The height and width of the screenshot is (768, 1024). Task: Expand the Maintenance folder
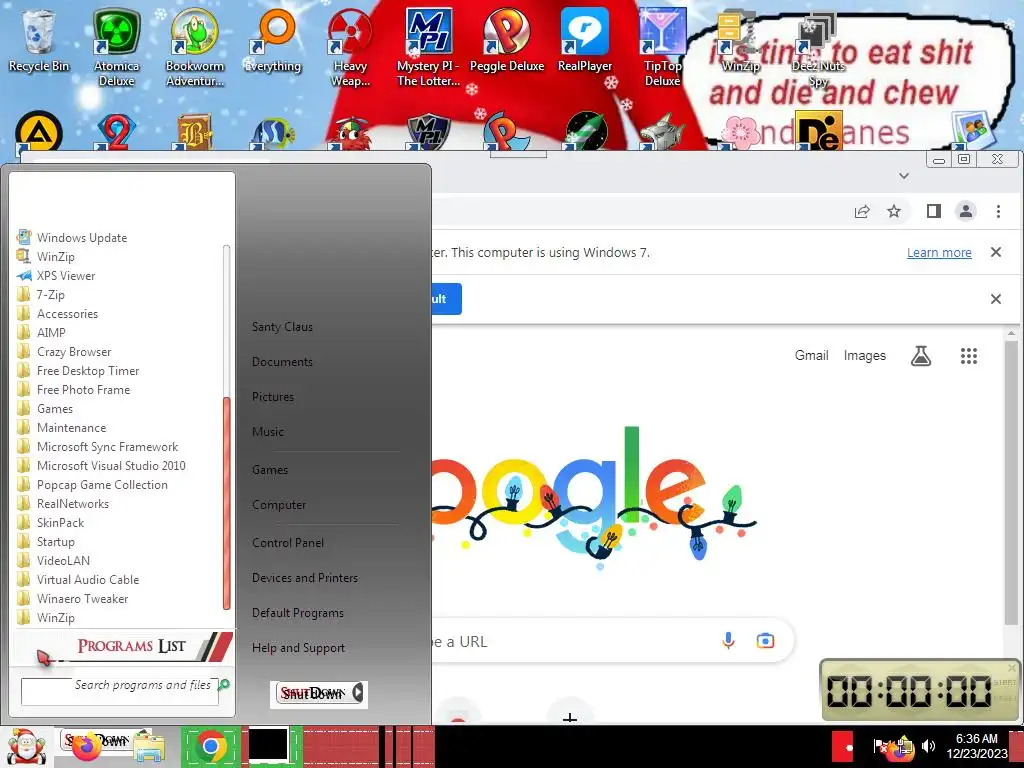coord(71,428)
